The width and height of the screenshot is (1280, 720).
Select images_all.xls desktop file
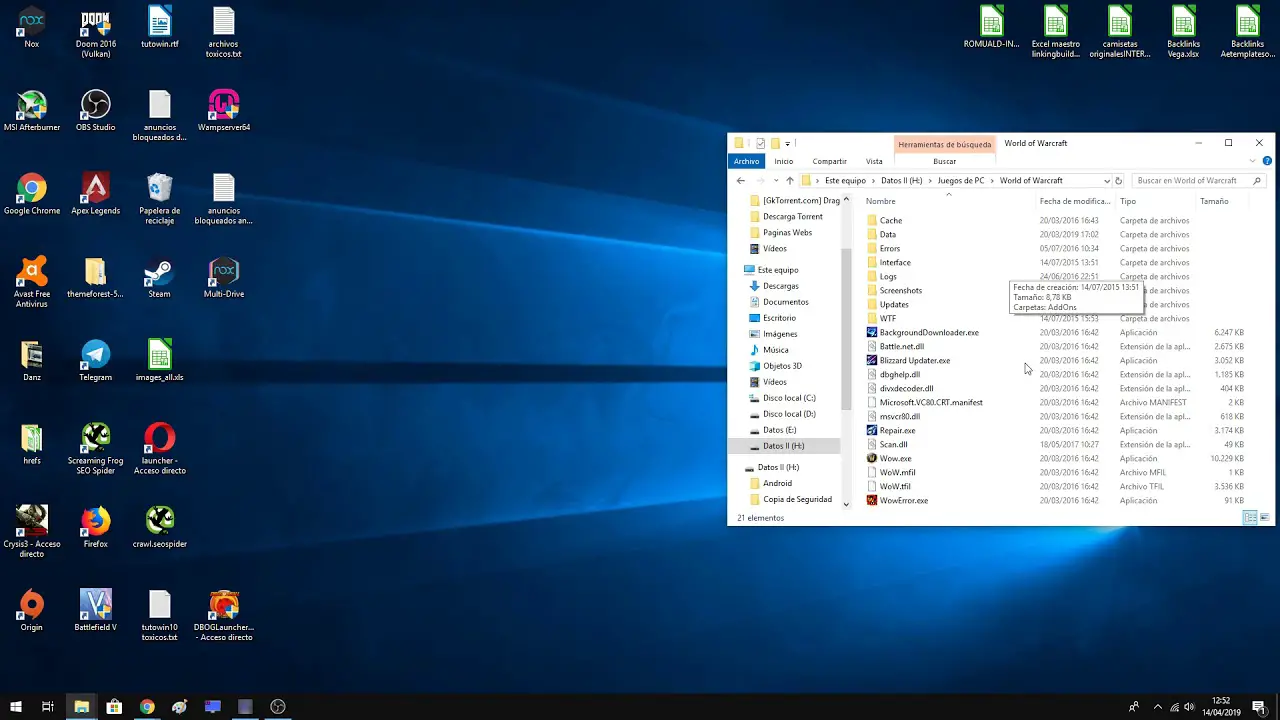(159, 361)
